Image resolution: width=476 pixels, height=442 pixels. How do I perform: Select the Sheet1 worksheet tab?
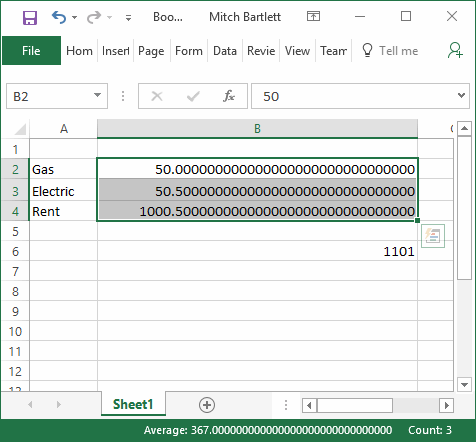coord(133,404)
